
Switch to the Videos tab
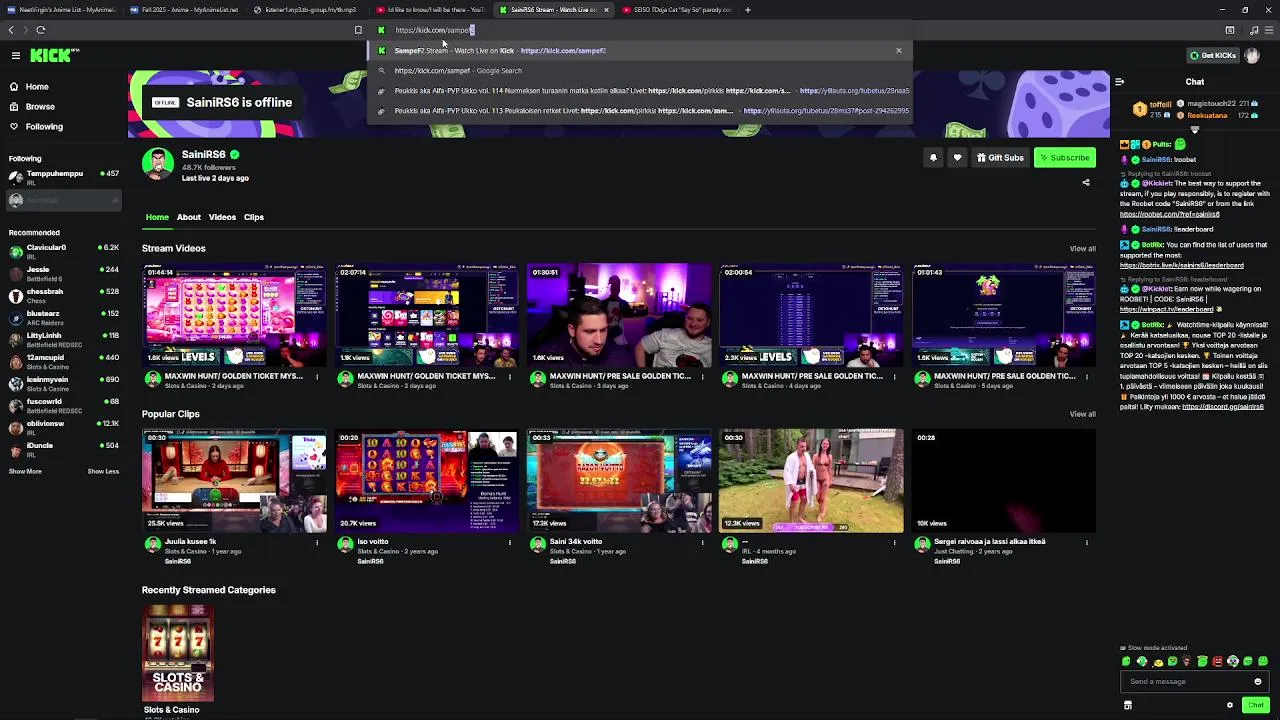coord(222,217)
